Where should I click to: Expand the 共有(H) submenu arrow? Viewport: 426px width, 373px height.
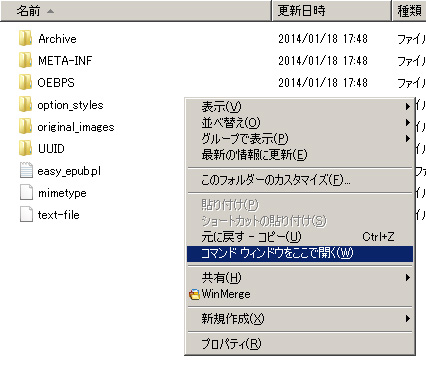(408, 278)
